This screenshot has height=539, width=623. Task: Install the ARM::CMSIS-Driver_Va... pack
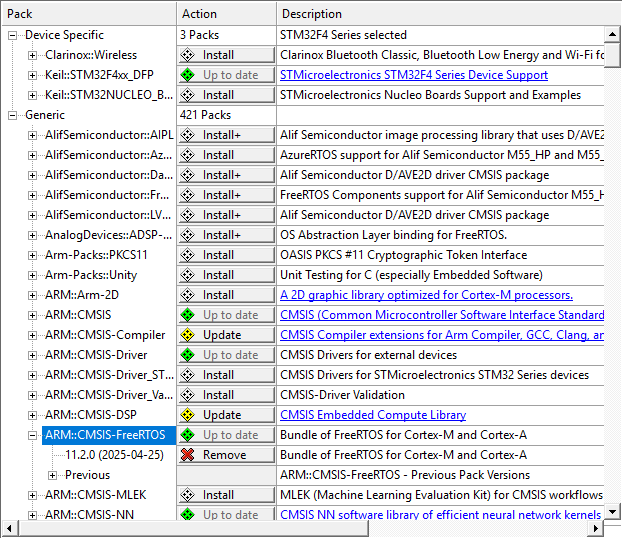[226, 395]
